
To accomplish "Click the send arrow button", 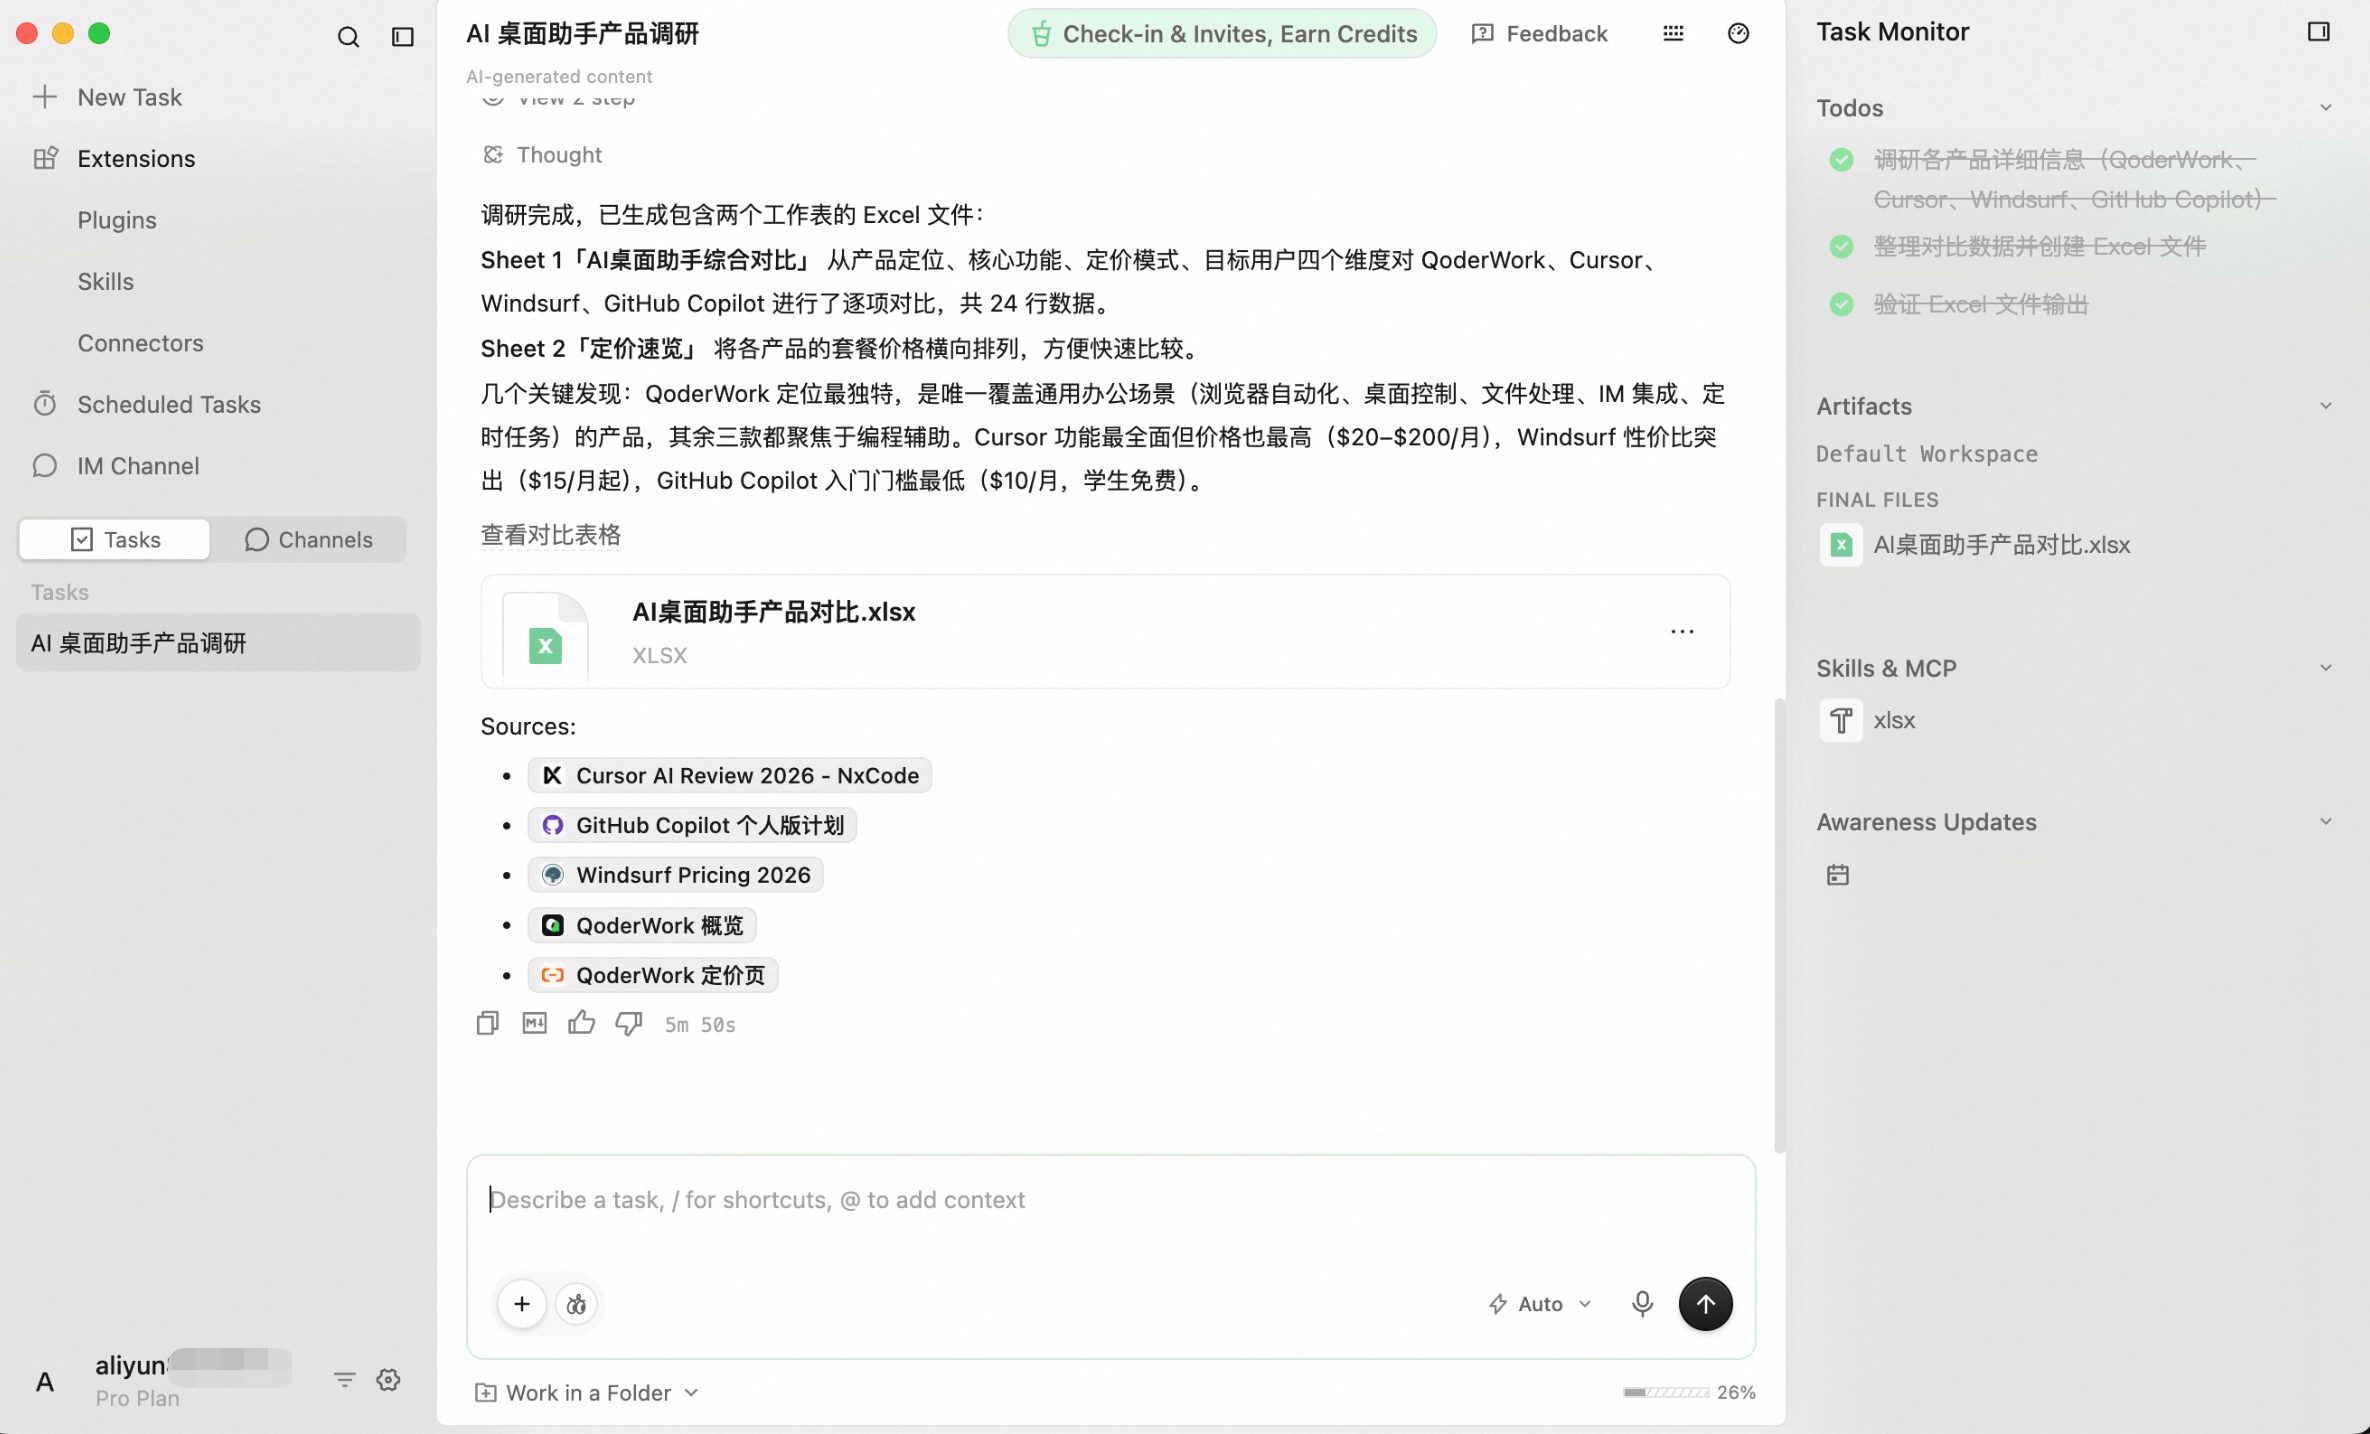I will pos(1705,1303).
